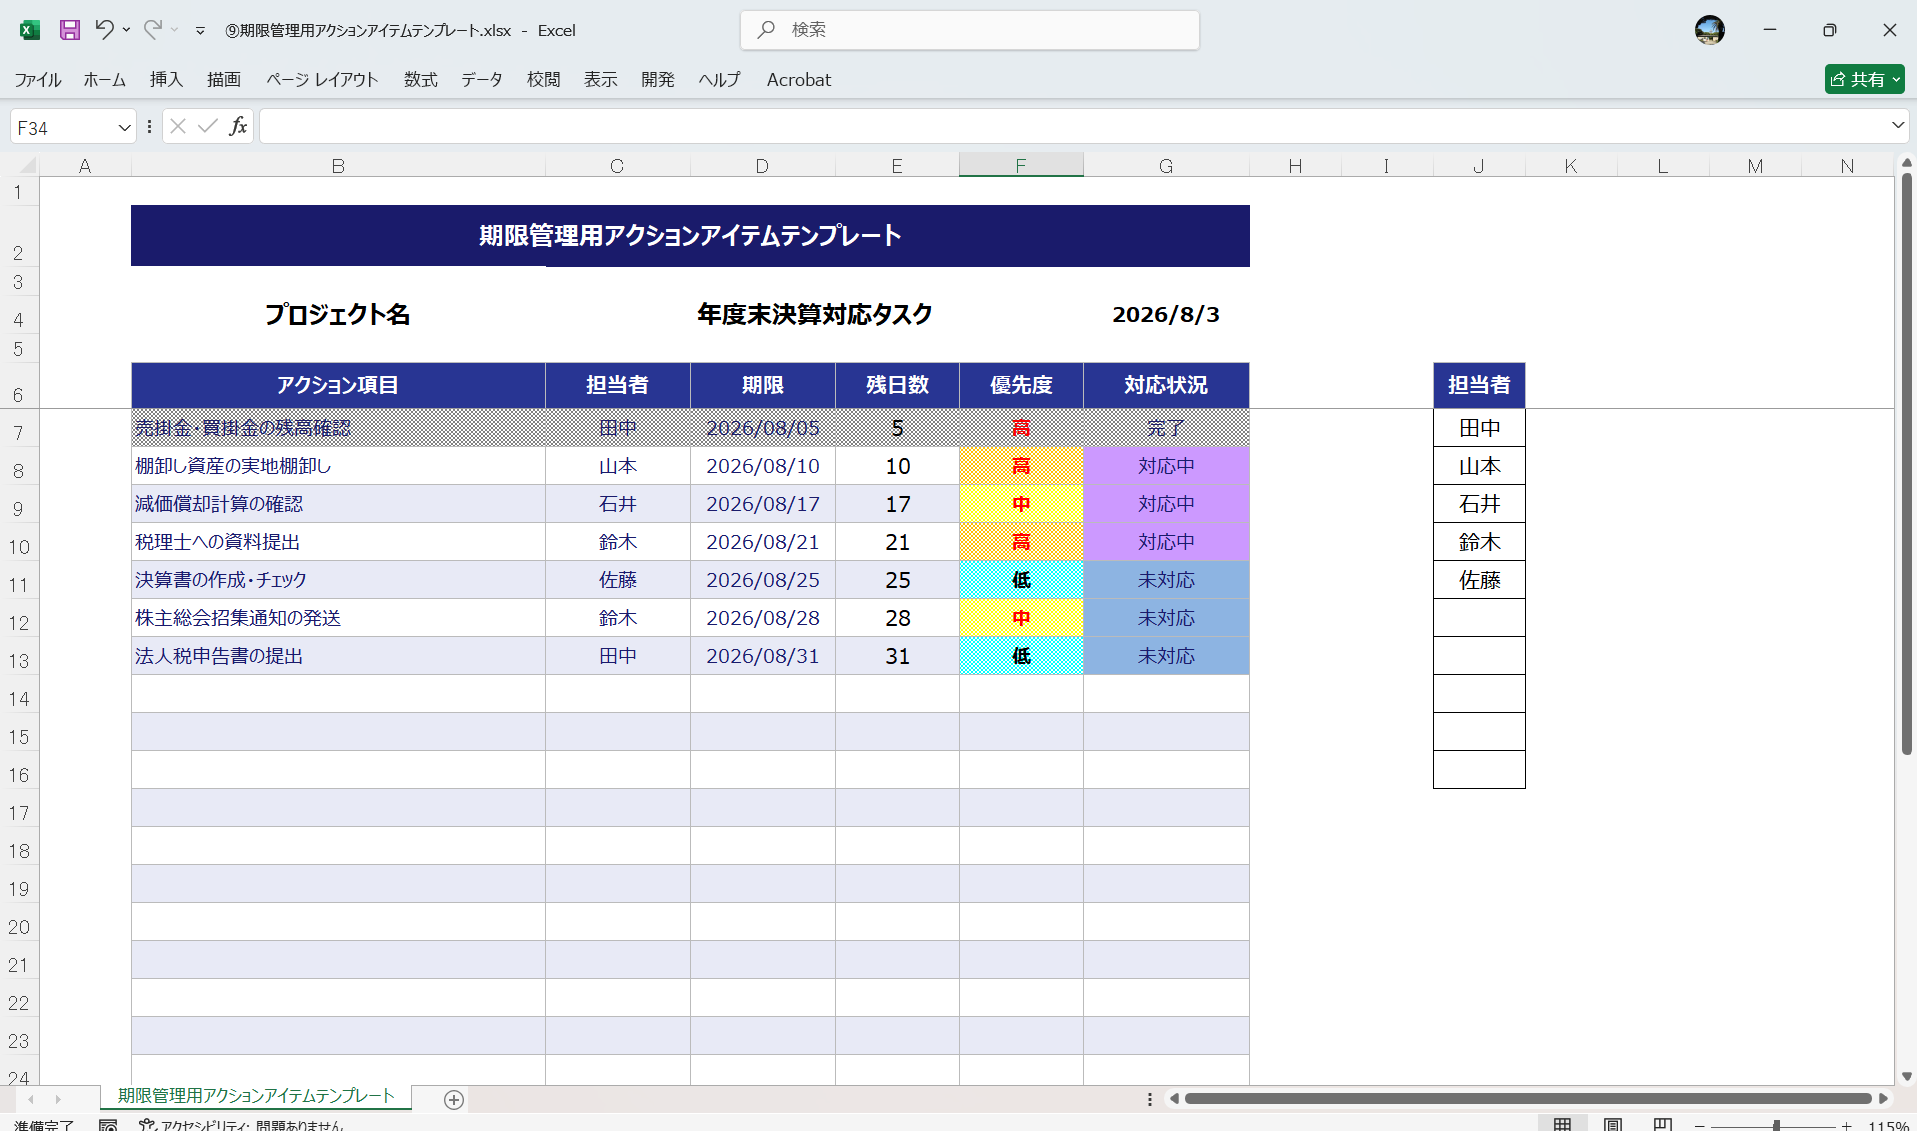Screen dimensions: 1917x1131
Task: Switch to the ページ レイアウト tab
Action: [322, 79]
